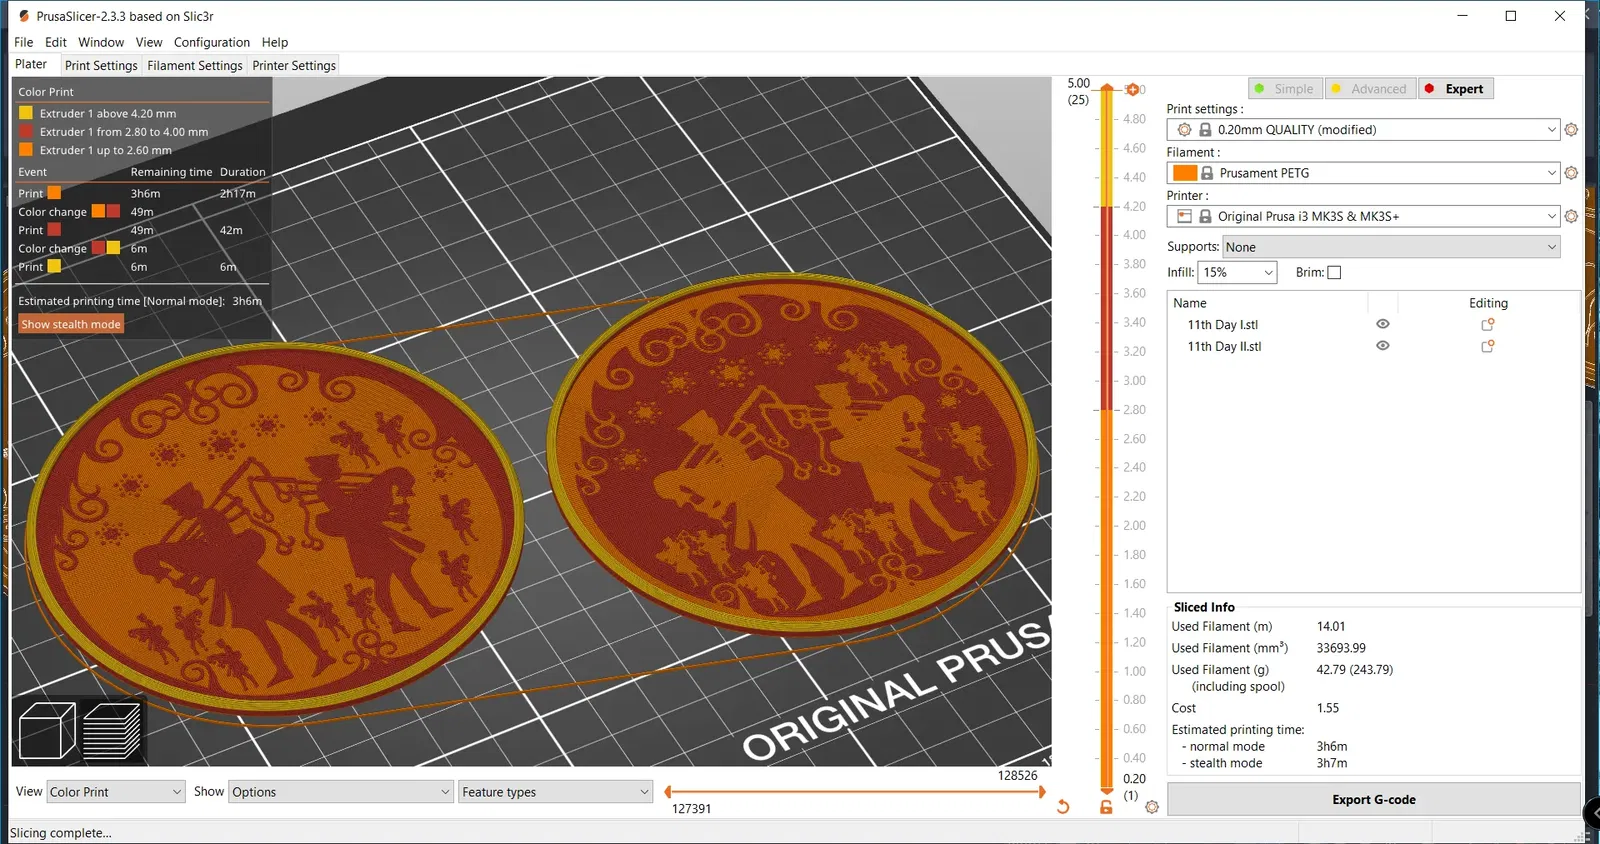The height and width of the screenshot is (844, 1600).
Task: Click the plus icon to add color change
Action: pyautogui.click(x=1132, y=90)
